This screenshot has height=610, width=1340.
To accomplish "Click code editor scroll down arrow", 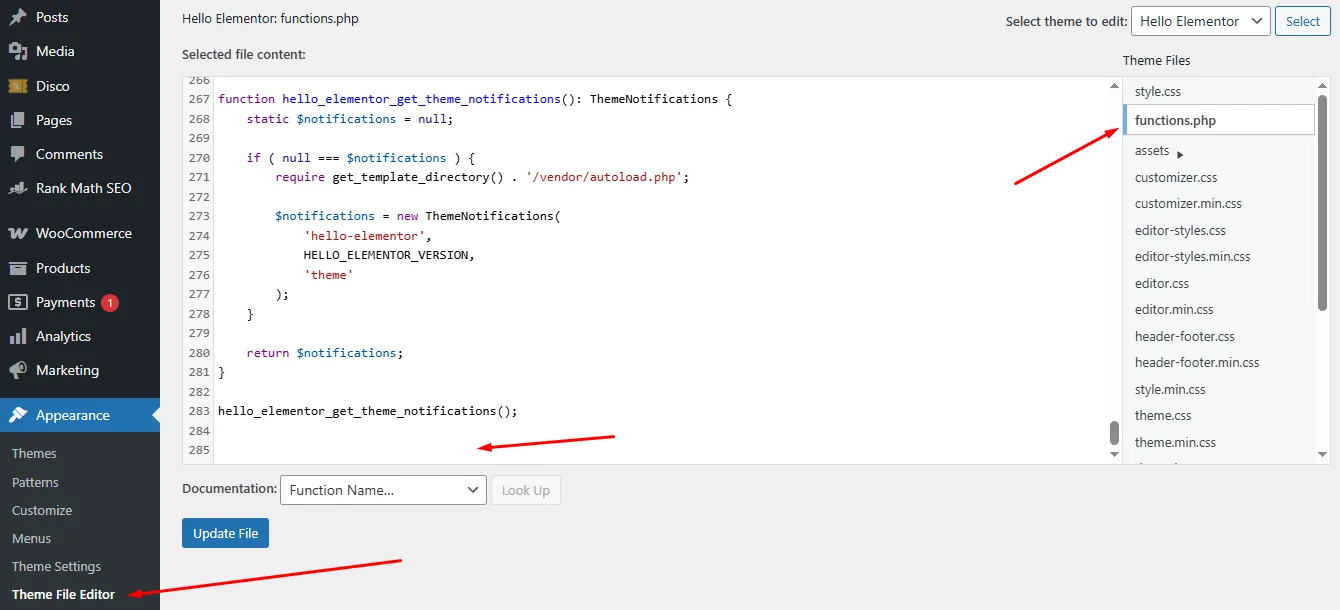I will pos(1114,455).
